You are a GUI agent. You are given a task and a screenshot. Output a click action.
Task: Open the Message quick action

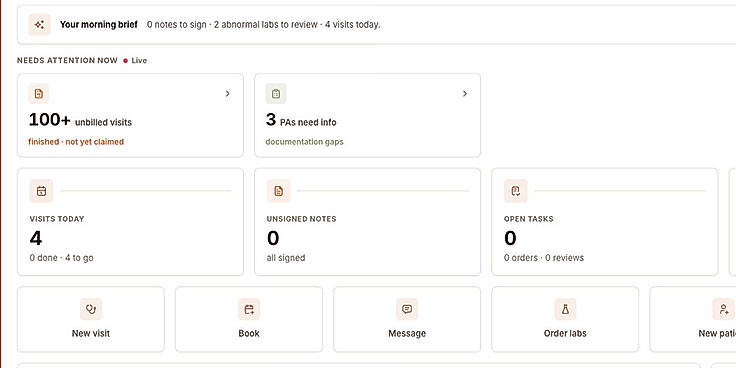[x=407, y=319]
